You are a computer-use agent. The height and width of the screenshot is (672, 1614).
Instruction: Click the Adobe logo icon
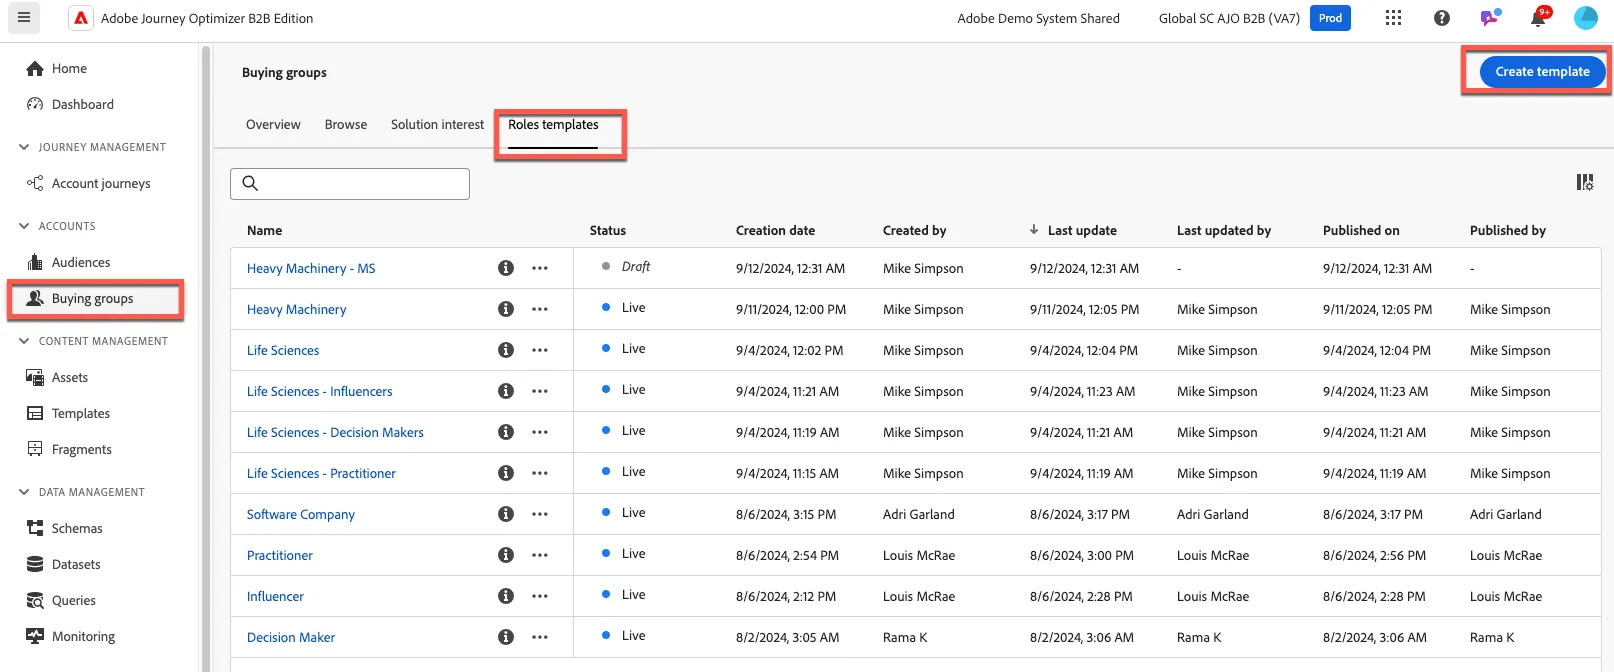(81, 18)
